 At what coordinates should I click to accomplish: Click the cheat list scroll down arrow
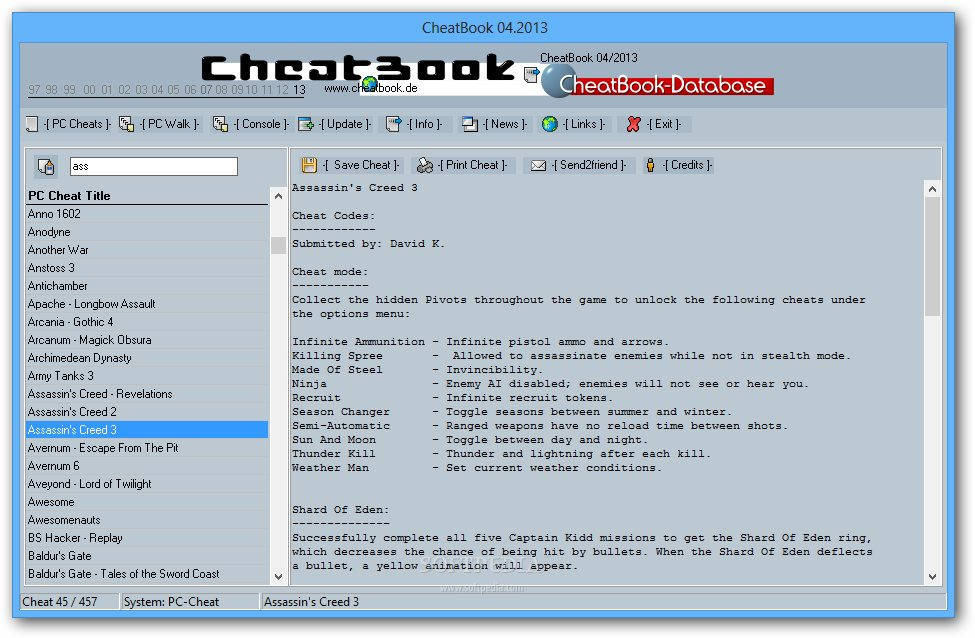click(278, 576)
